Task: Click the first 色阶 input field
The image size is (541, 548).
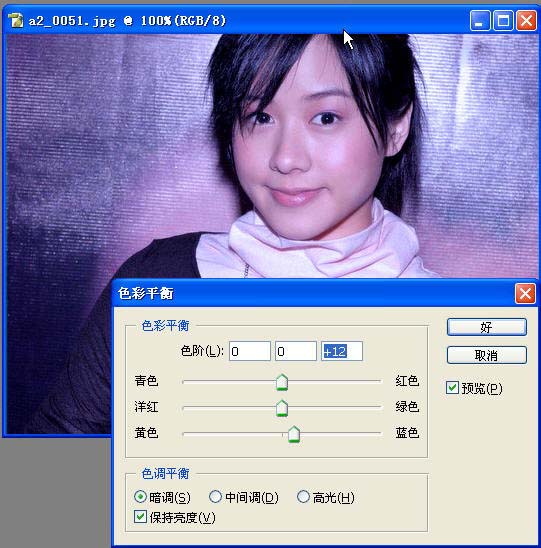Action: [x=250, y=351]
